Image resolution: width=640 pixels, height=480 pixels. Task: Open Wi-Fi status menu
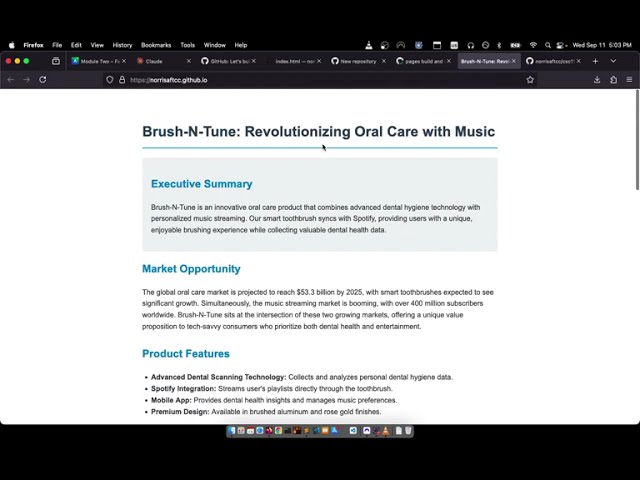[x=533, y=45]
